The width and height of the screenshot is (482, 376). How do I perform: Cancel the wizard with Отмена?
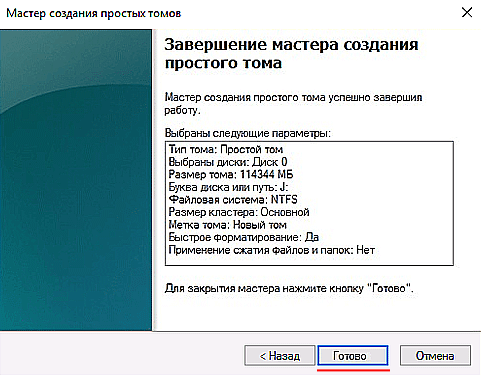click(x=435, y=356)
